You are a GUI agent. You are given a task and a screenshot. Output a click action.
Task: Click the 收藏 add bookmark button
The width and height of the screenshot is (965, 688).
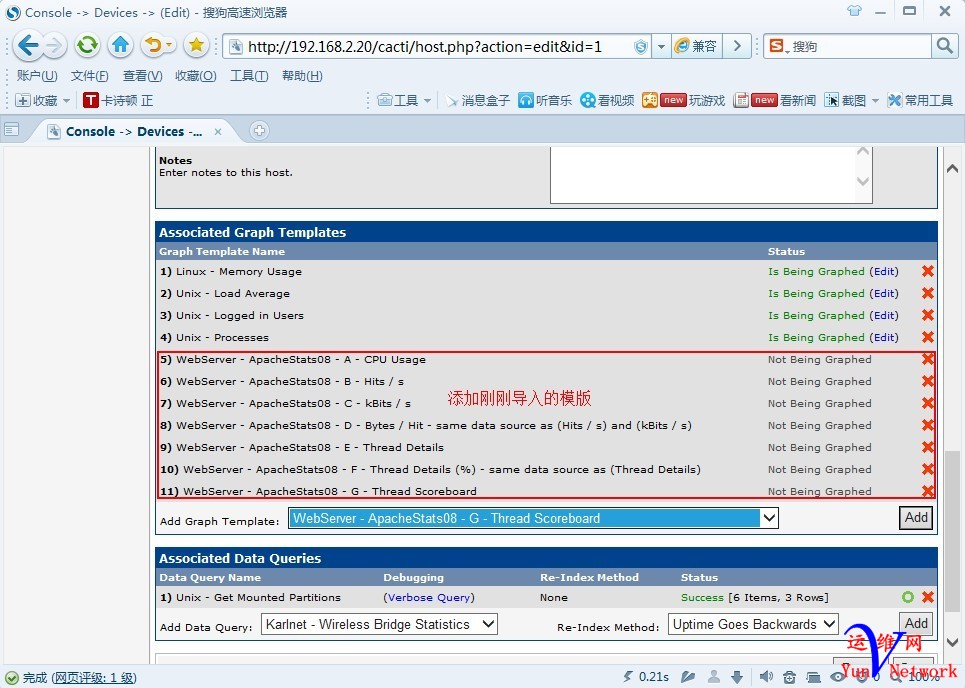click(36, 100)
